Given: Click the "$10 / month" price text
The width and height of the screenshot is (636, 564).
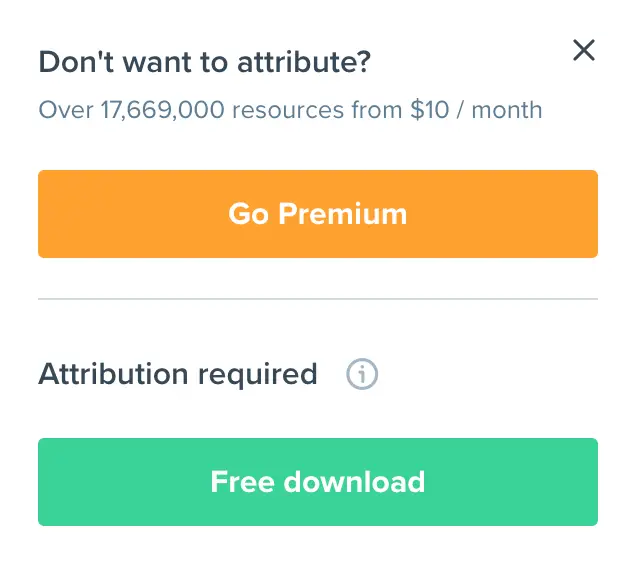Looking at the screenshot, I should (476, 110).
